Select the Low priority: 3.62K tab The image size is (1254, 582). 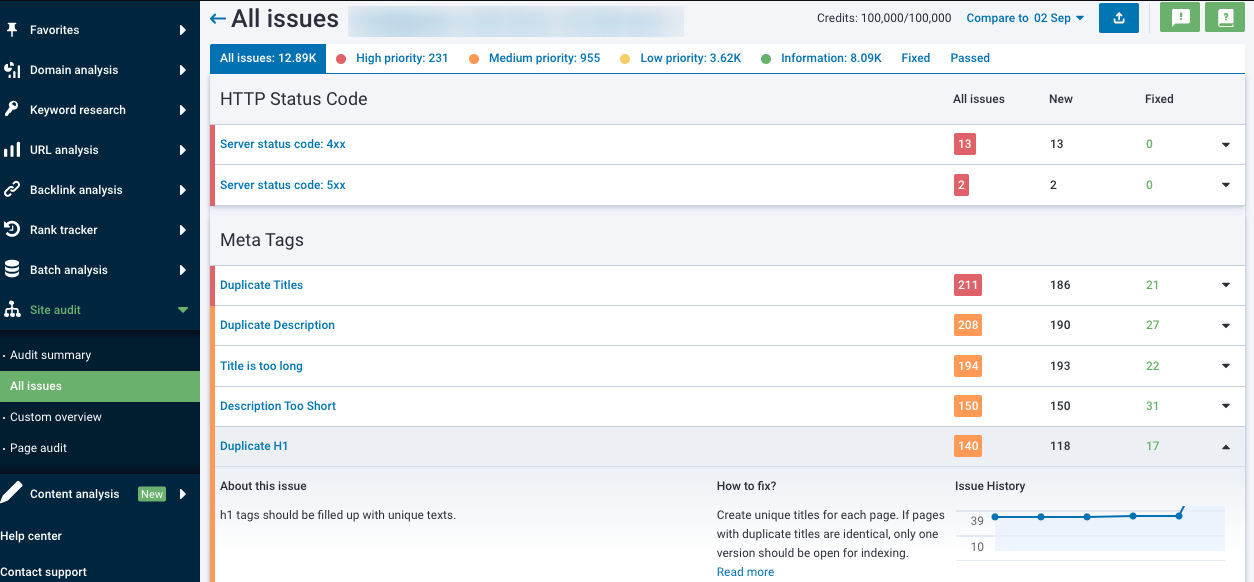[x=690, y=58]
